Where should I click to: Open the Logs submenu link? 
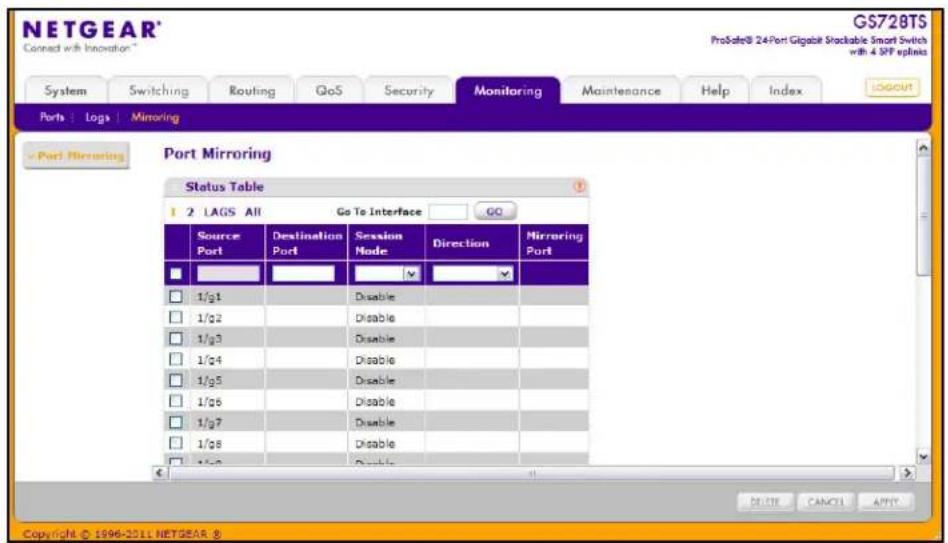point(97,117)
